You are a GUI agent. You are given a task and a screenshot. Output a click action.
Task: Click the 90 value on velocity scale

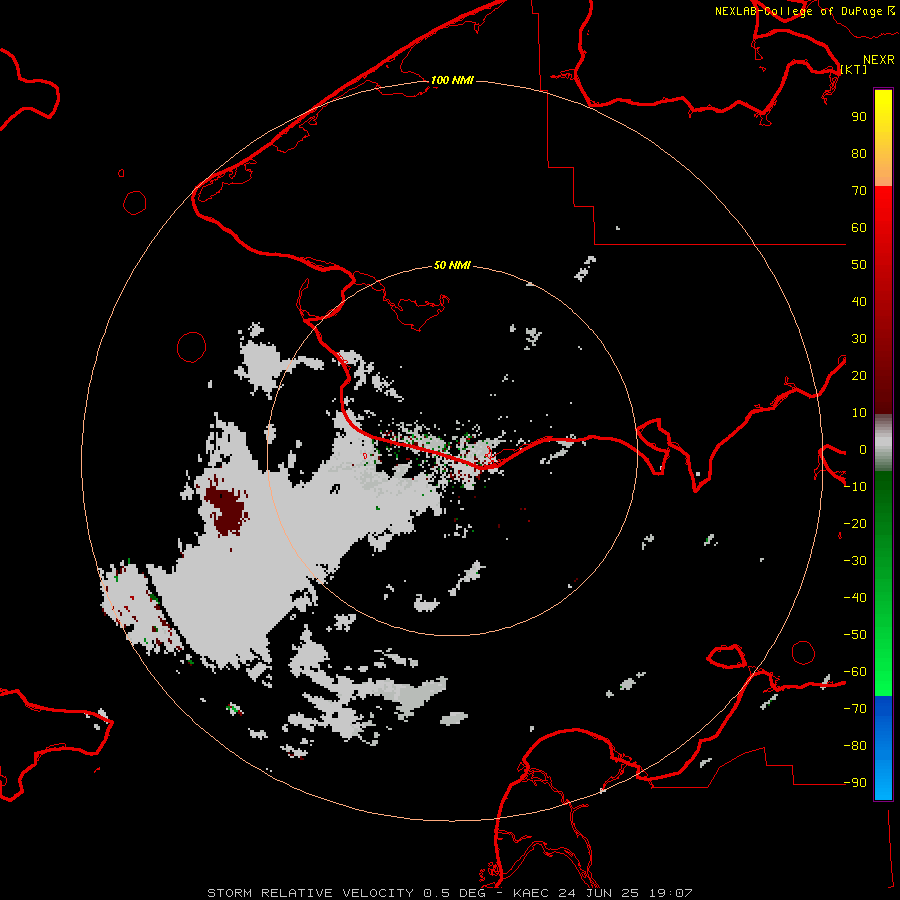click(859, 117)
